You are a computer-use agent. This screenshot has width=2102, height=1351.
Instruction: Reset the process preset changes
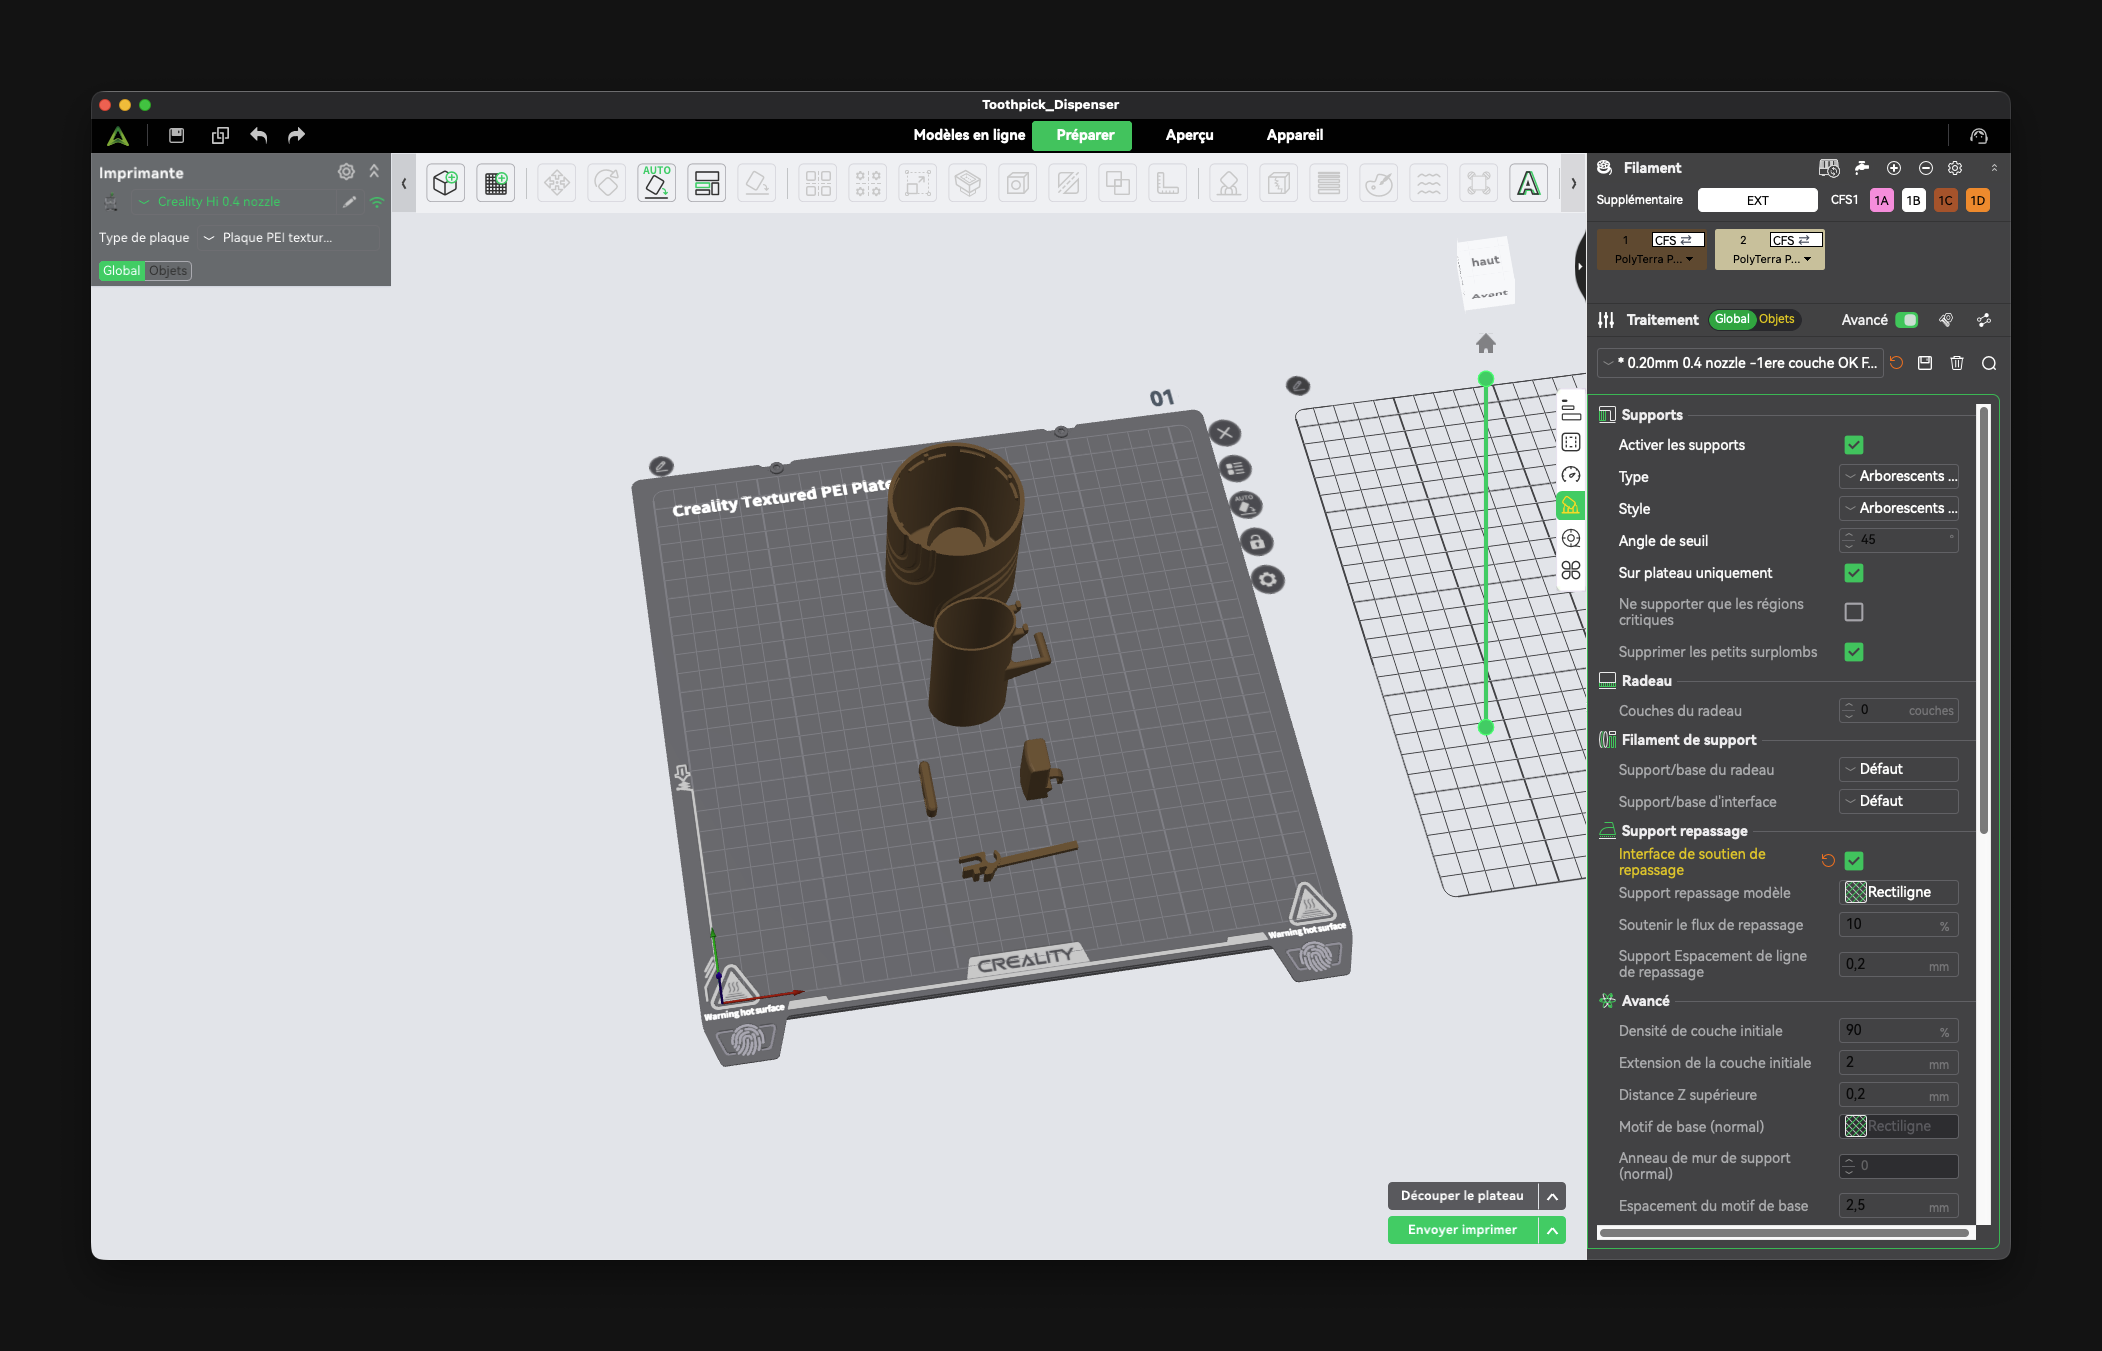point(1896,363)
